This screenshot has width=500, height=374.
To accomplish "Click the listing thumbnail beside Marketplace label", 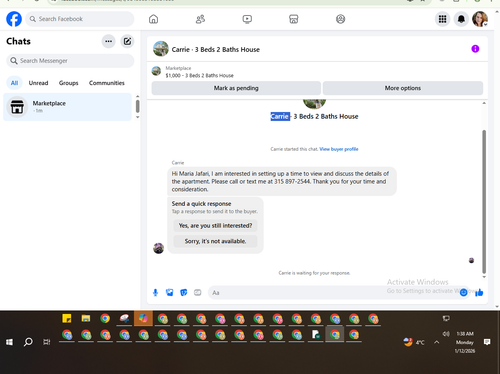I will coord(156,71).
